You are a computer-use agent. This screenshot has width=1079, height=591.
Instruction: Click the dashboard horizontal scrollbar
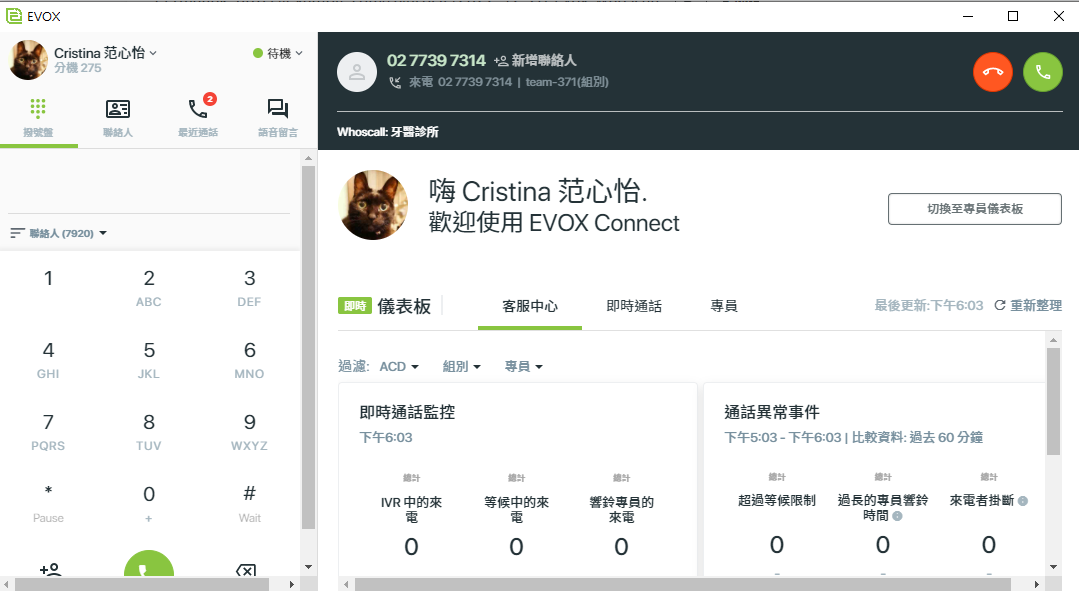pos(683,584)
